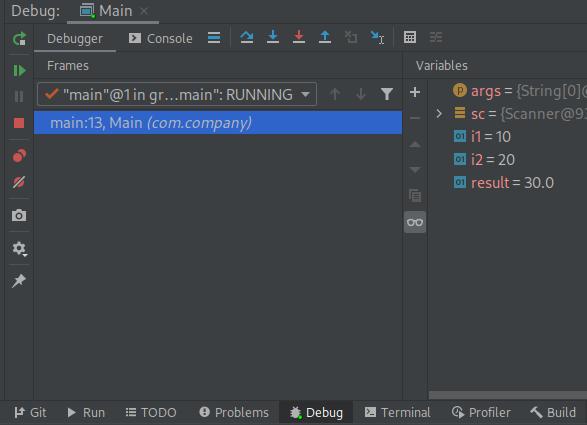The image size is (587, 425).
Task: Click the Rerun Main icon
Action: tap(19, 39)
